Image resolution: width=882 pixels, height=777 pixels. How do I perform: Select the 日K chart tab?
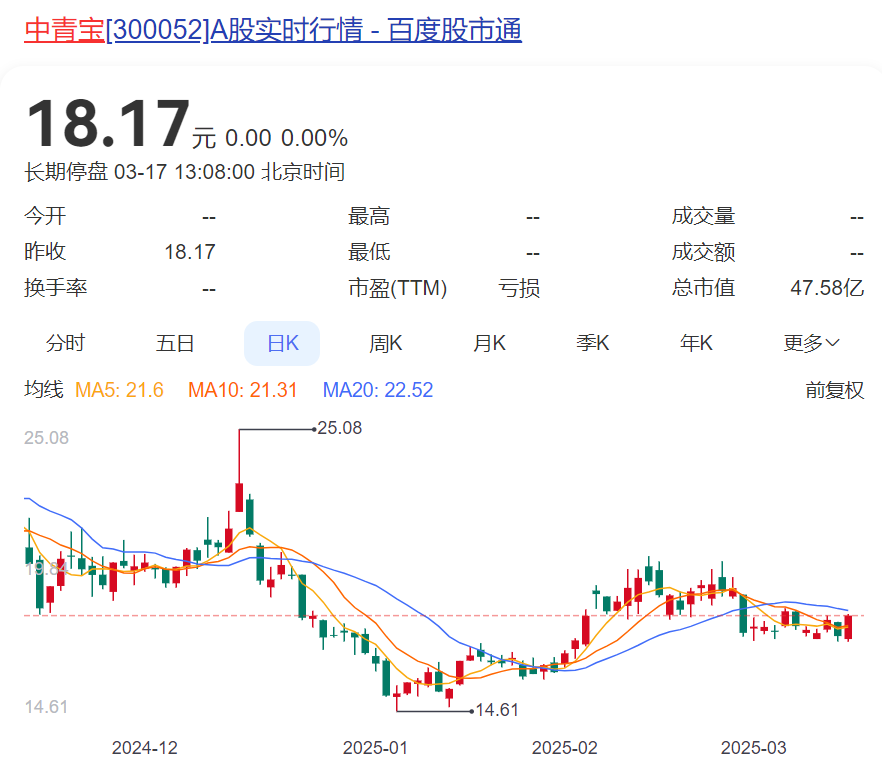tap(282, 343)
